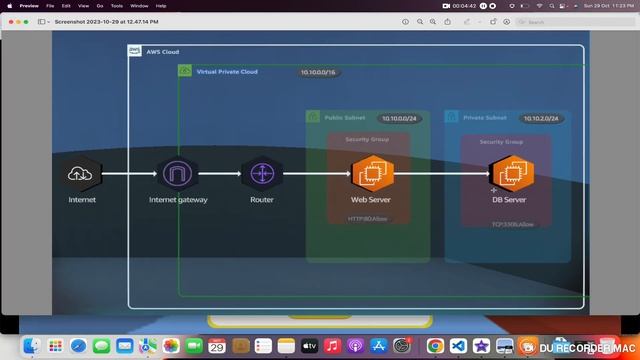Open System Settings from the Dock

click(402, 346)
